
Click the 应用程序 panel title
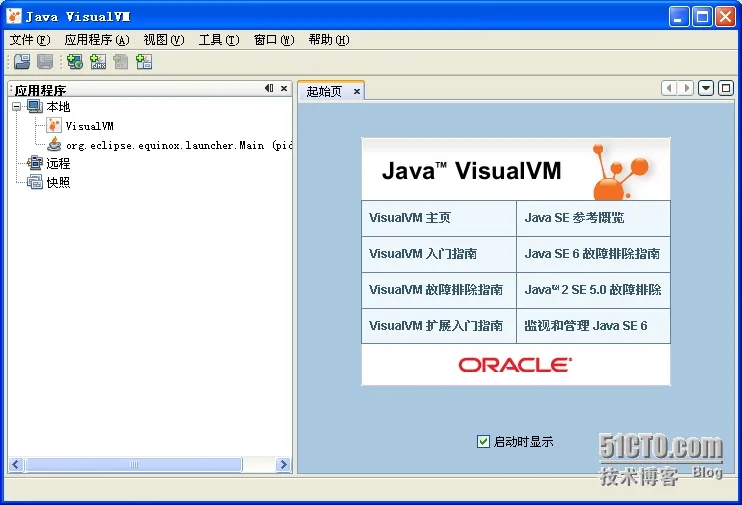(x=41, y=90)
